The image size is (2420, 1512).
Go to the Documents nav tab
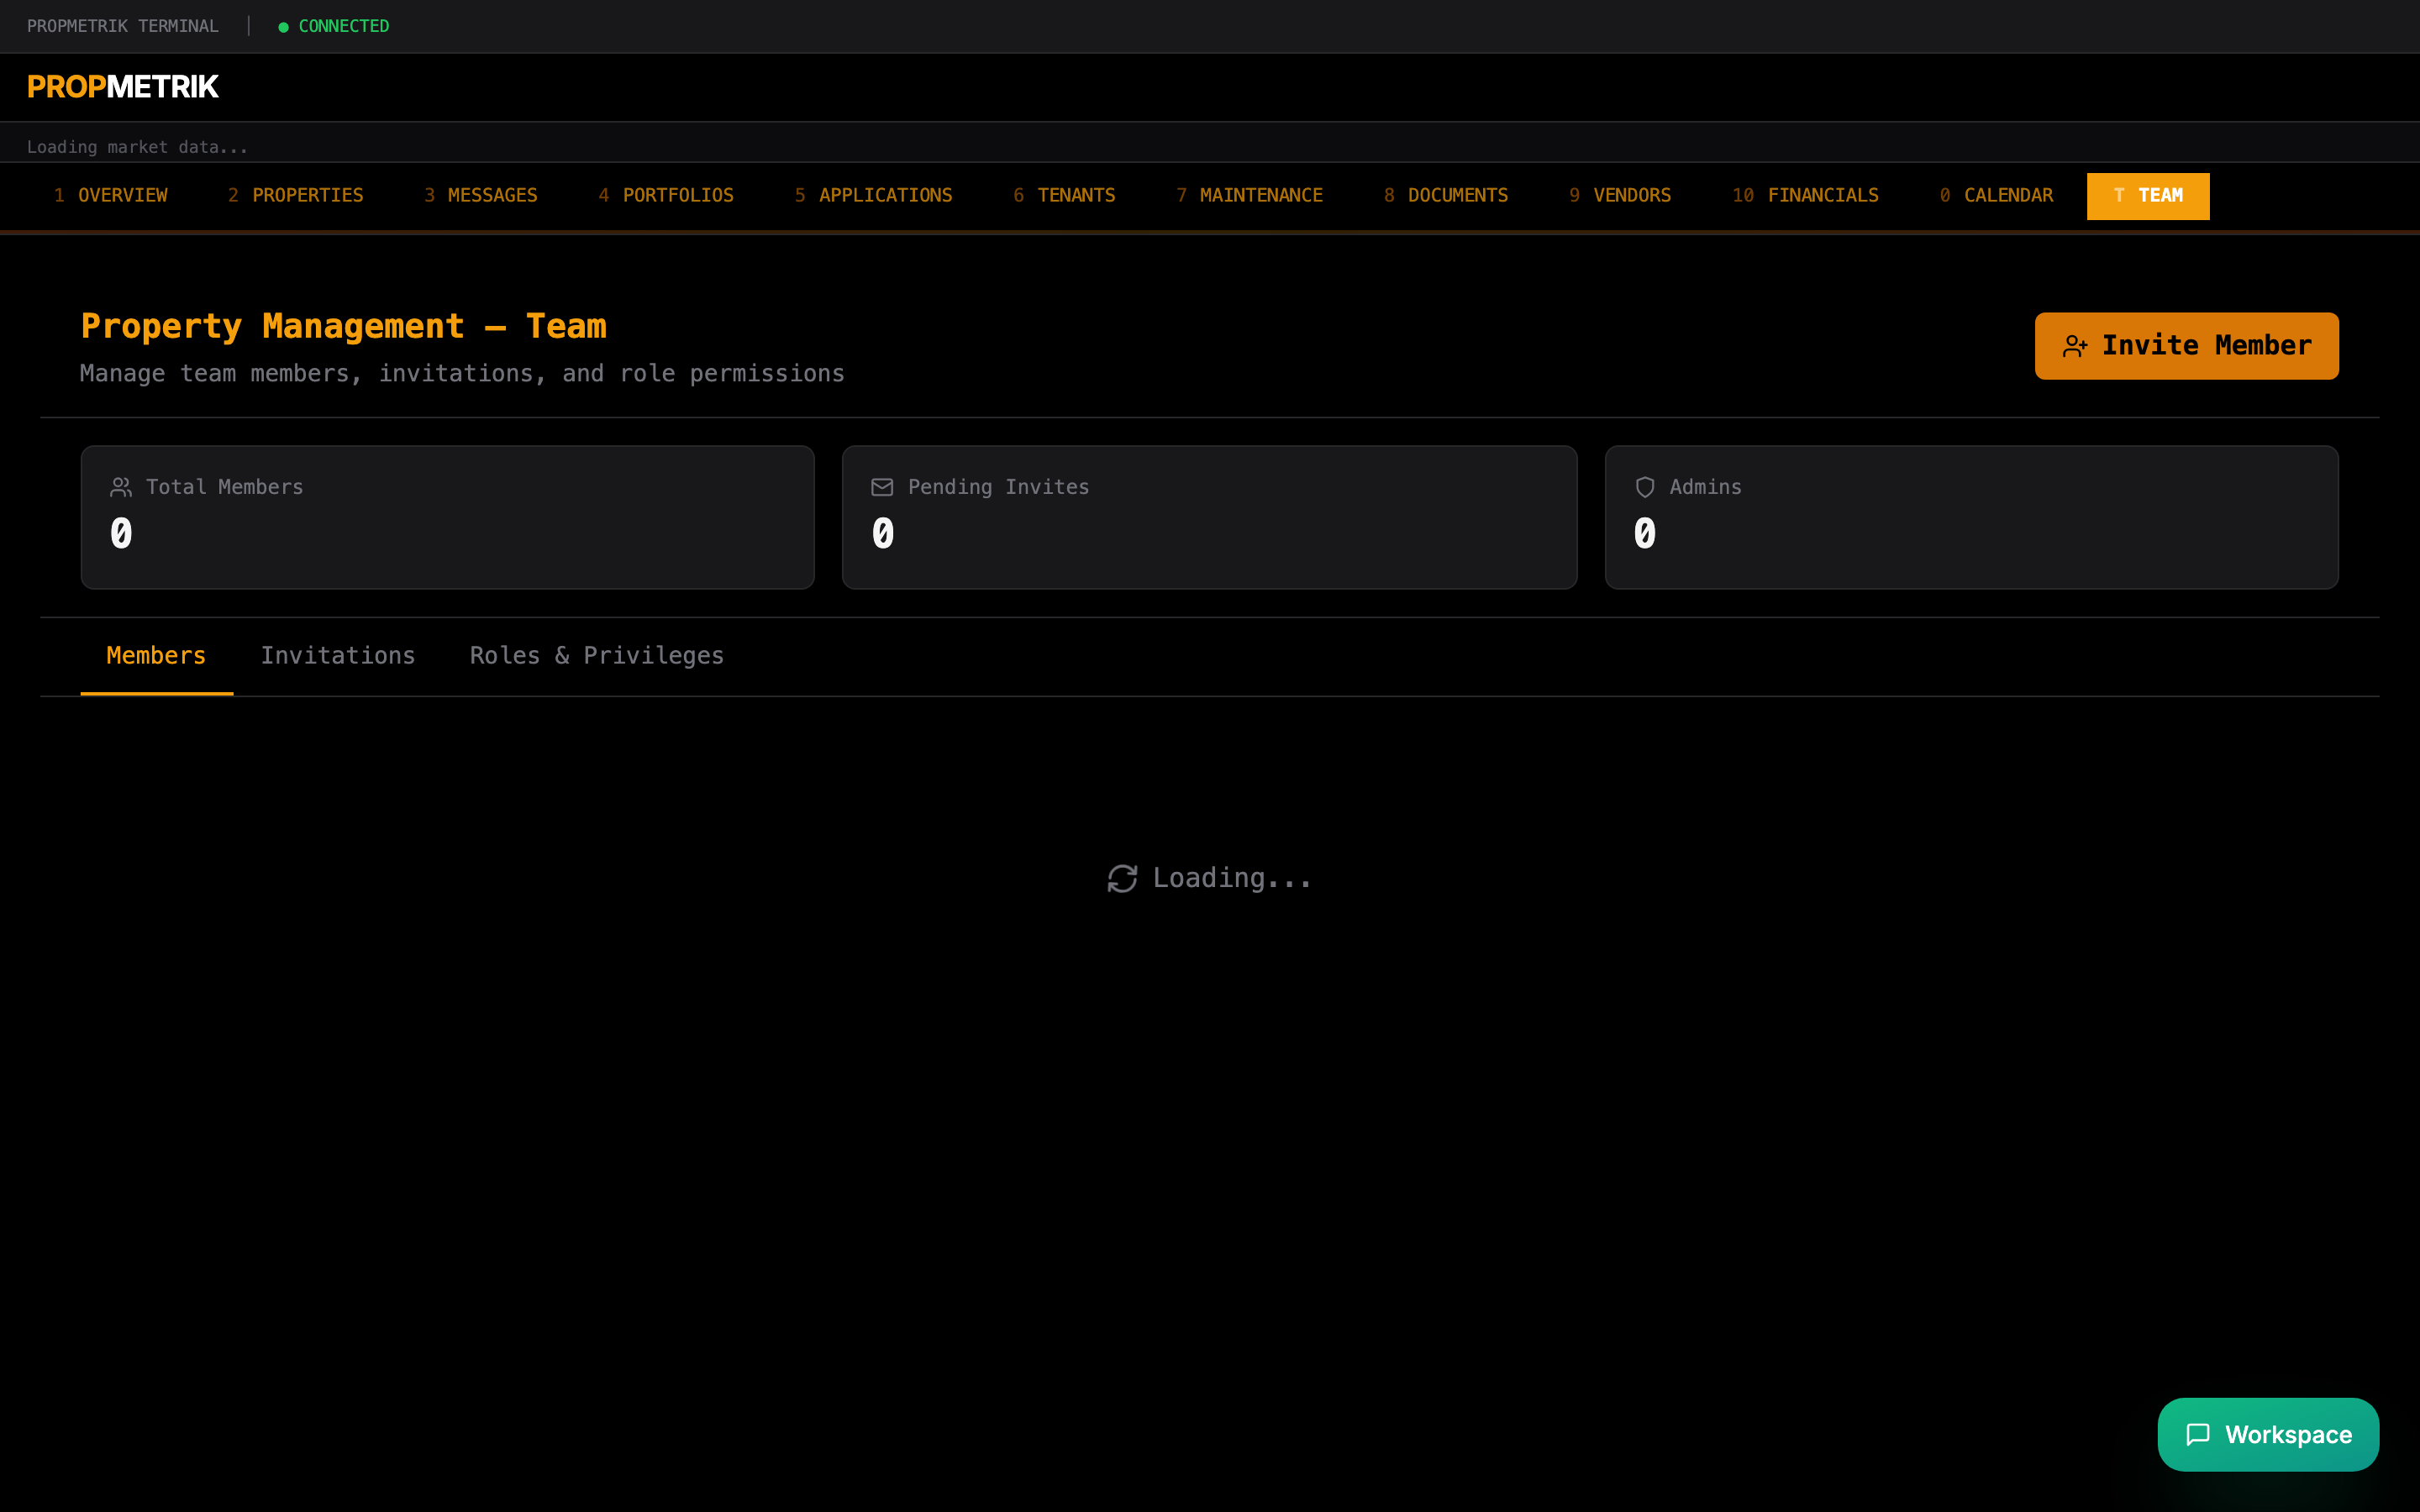coord(1446,195)
